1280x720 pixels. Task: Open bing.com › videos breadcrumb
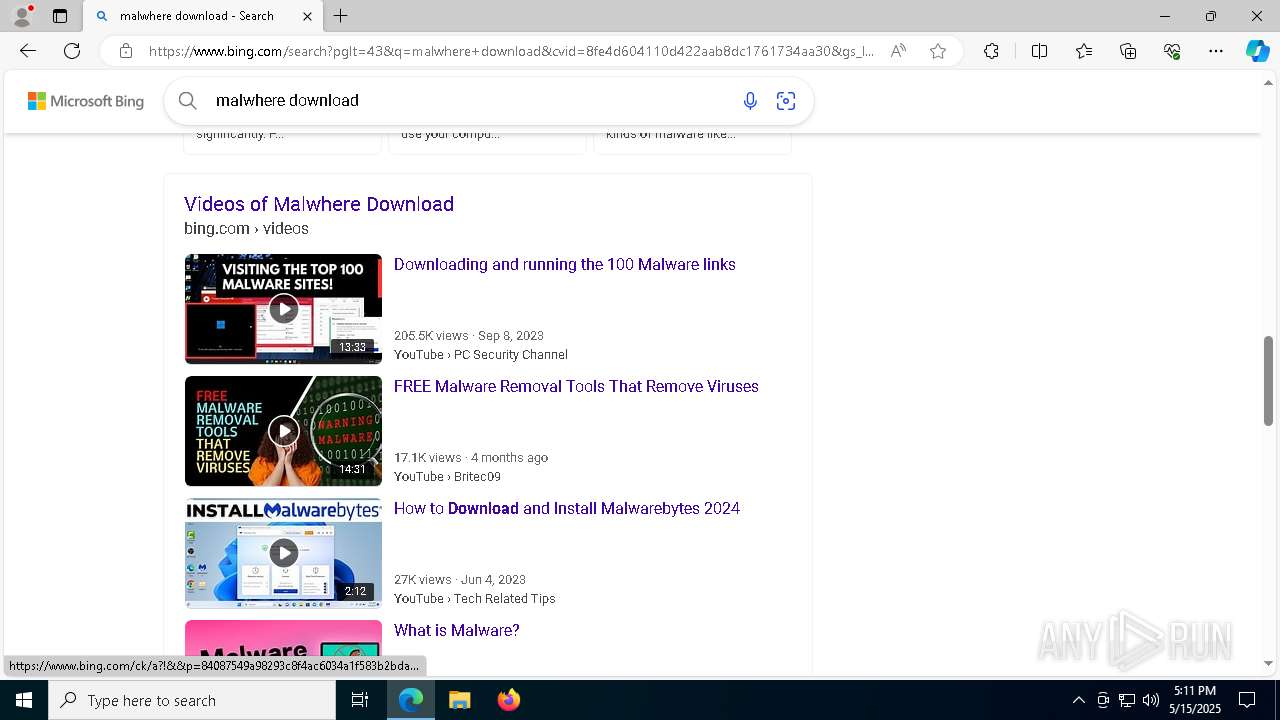click(246, 229)
